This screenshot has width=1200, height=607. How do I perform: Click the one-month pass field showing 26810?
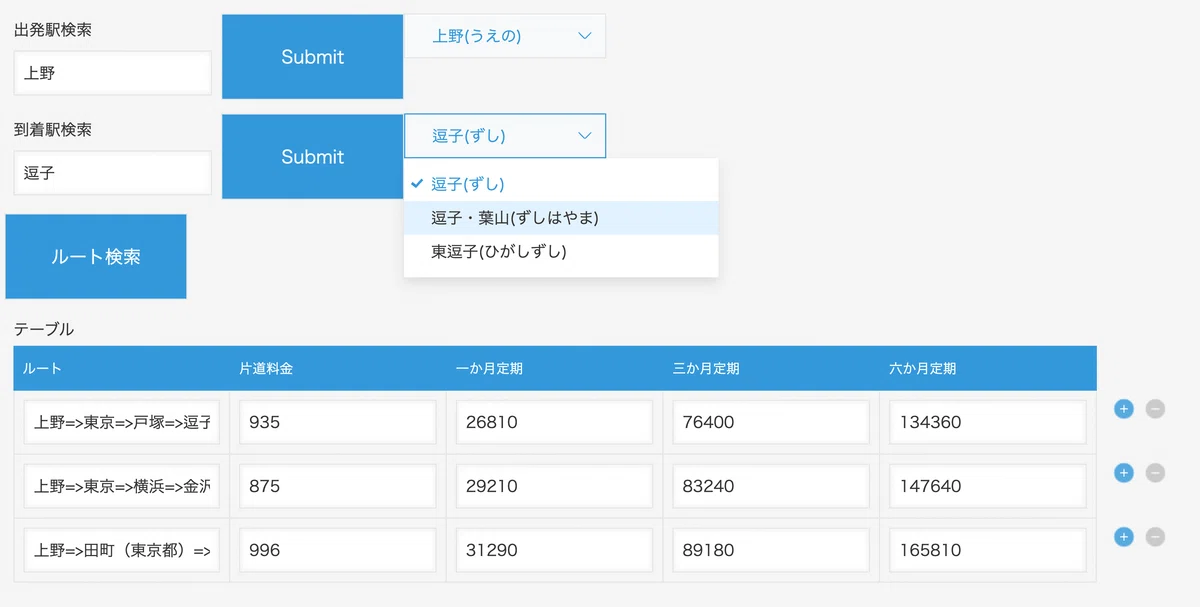pyautogui.click(x=554, y=422)
